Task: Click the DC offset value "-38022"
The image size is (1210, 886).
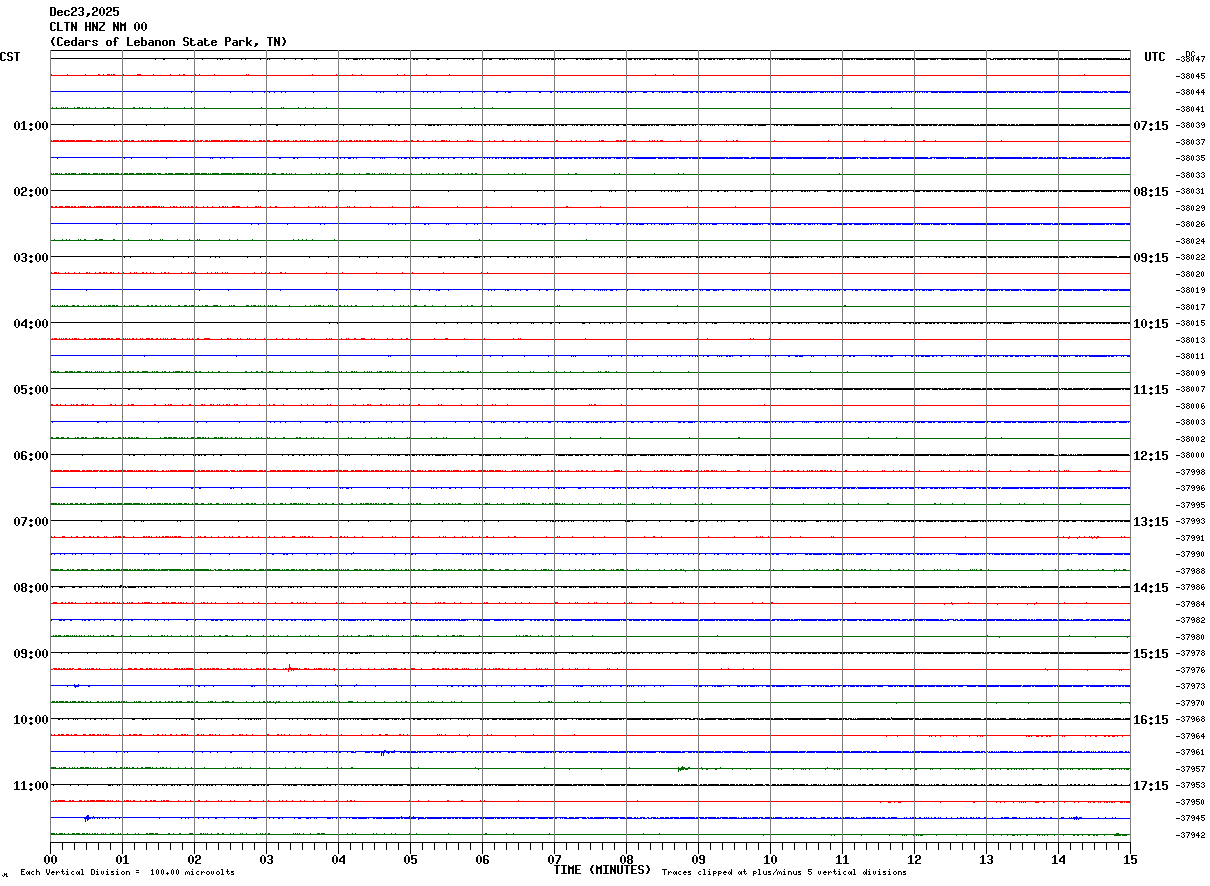Action: click(1191, 257)
